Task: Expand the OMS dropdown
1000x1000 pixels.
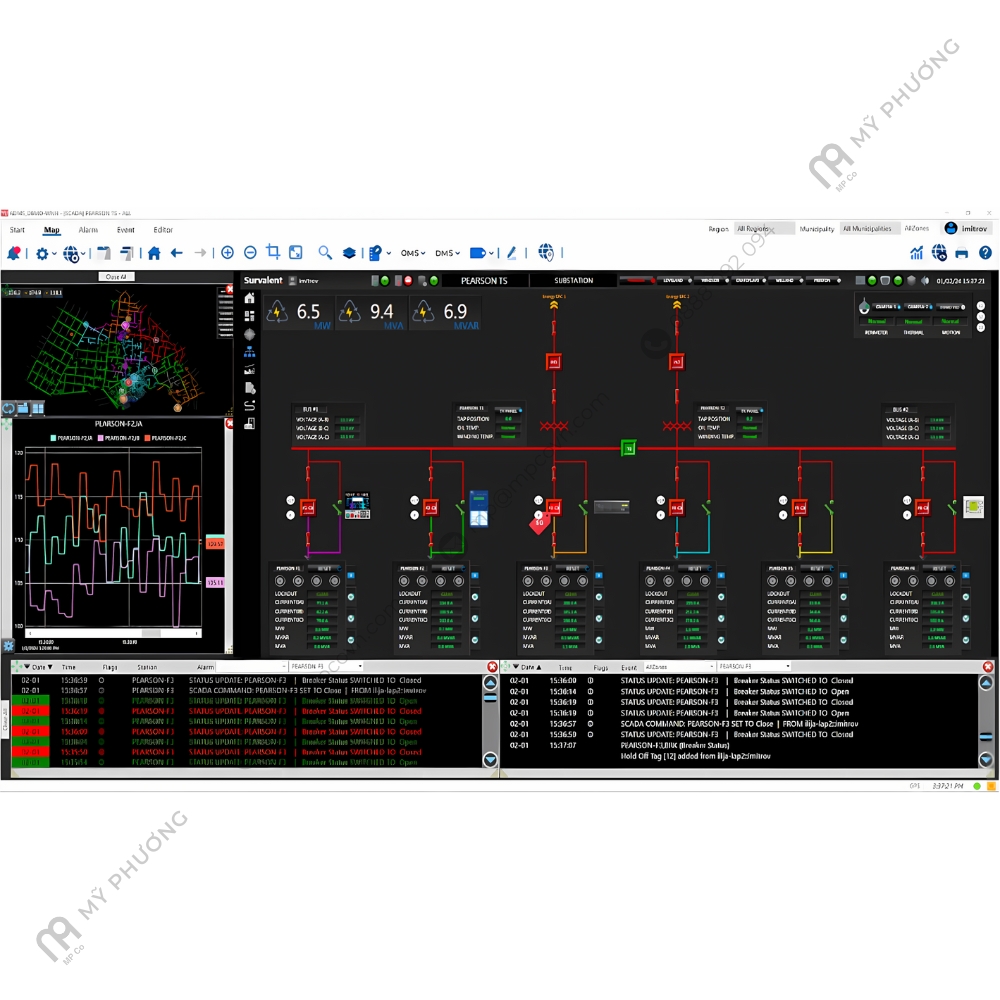Action: pos(414,254)
